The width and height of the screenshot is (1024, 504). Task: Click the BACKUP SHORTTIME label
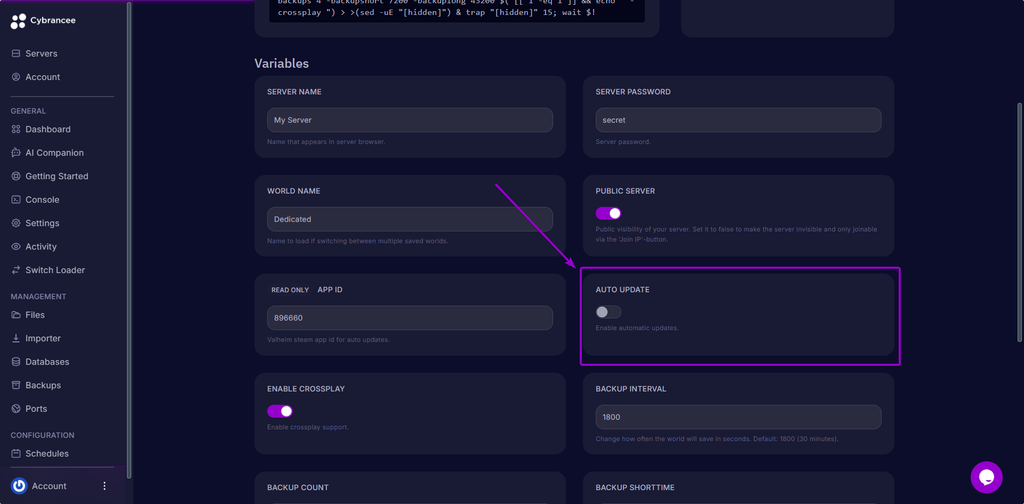pyautogui.click(x=635, y=488)
